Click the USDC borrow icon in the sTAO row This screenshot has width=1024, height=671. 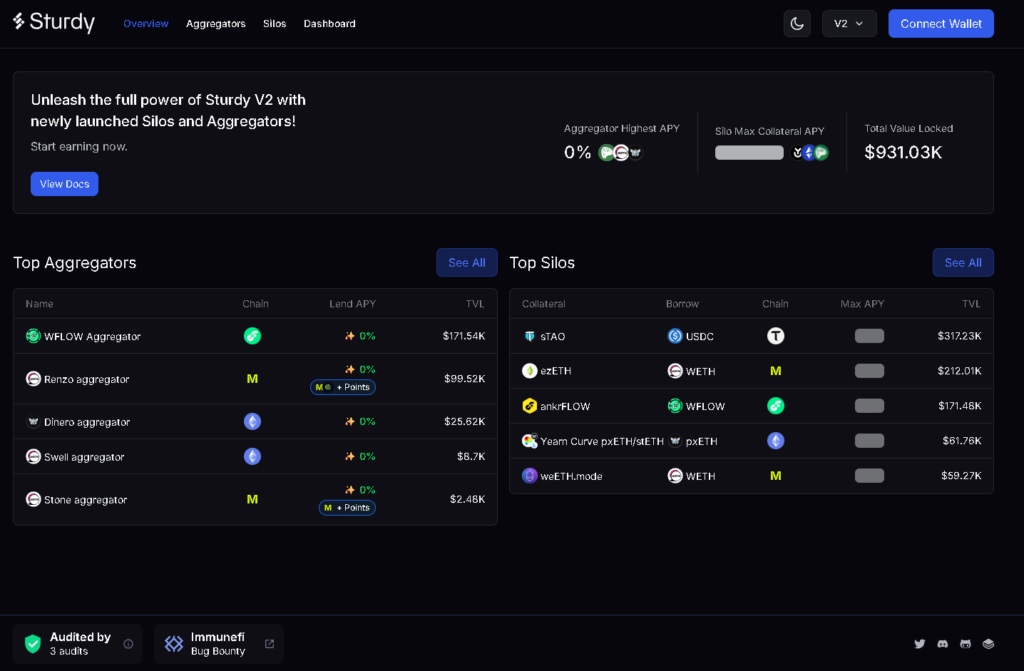671,335
